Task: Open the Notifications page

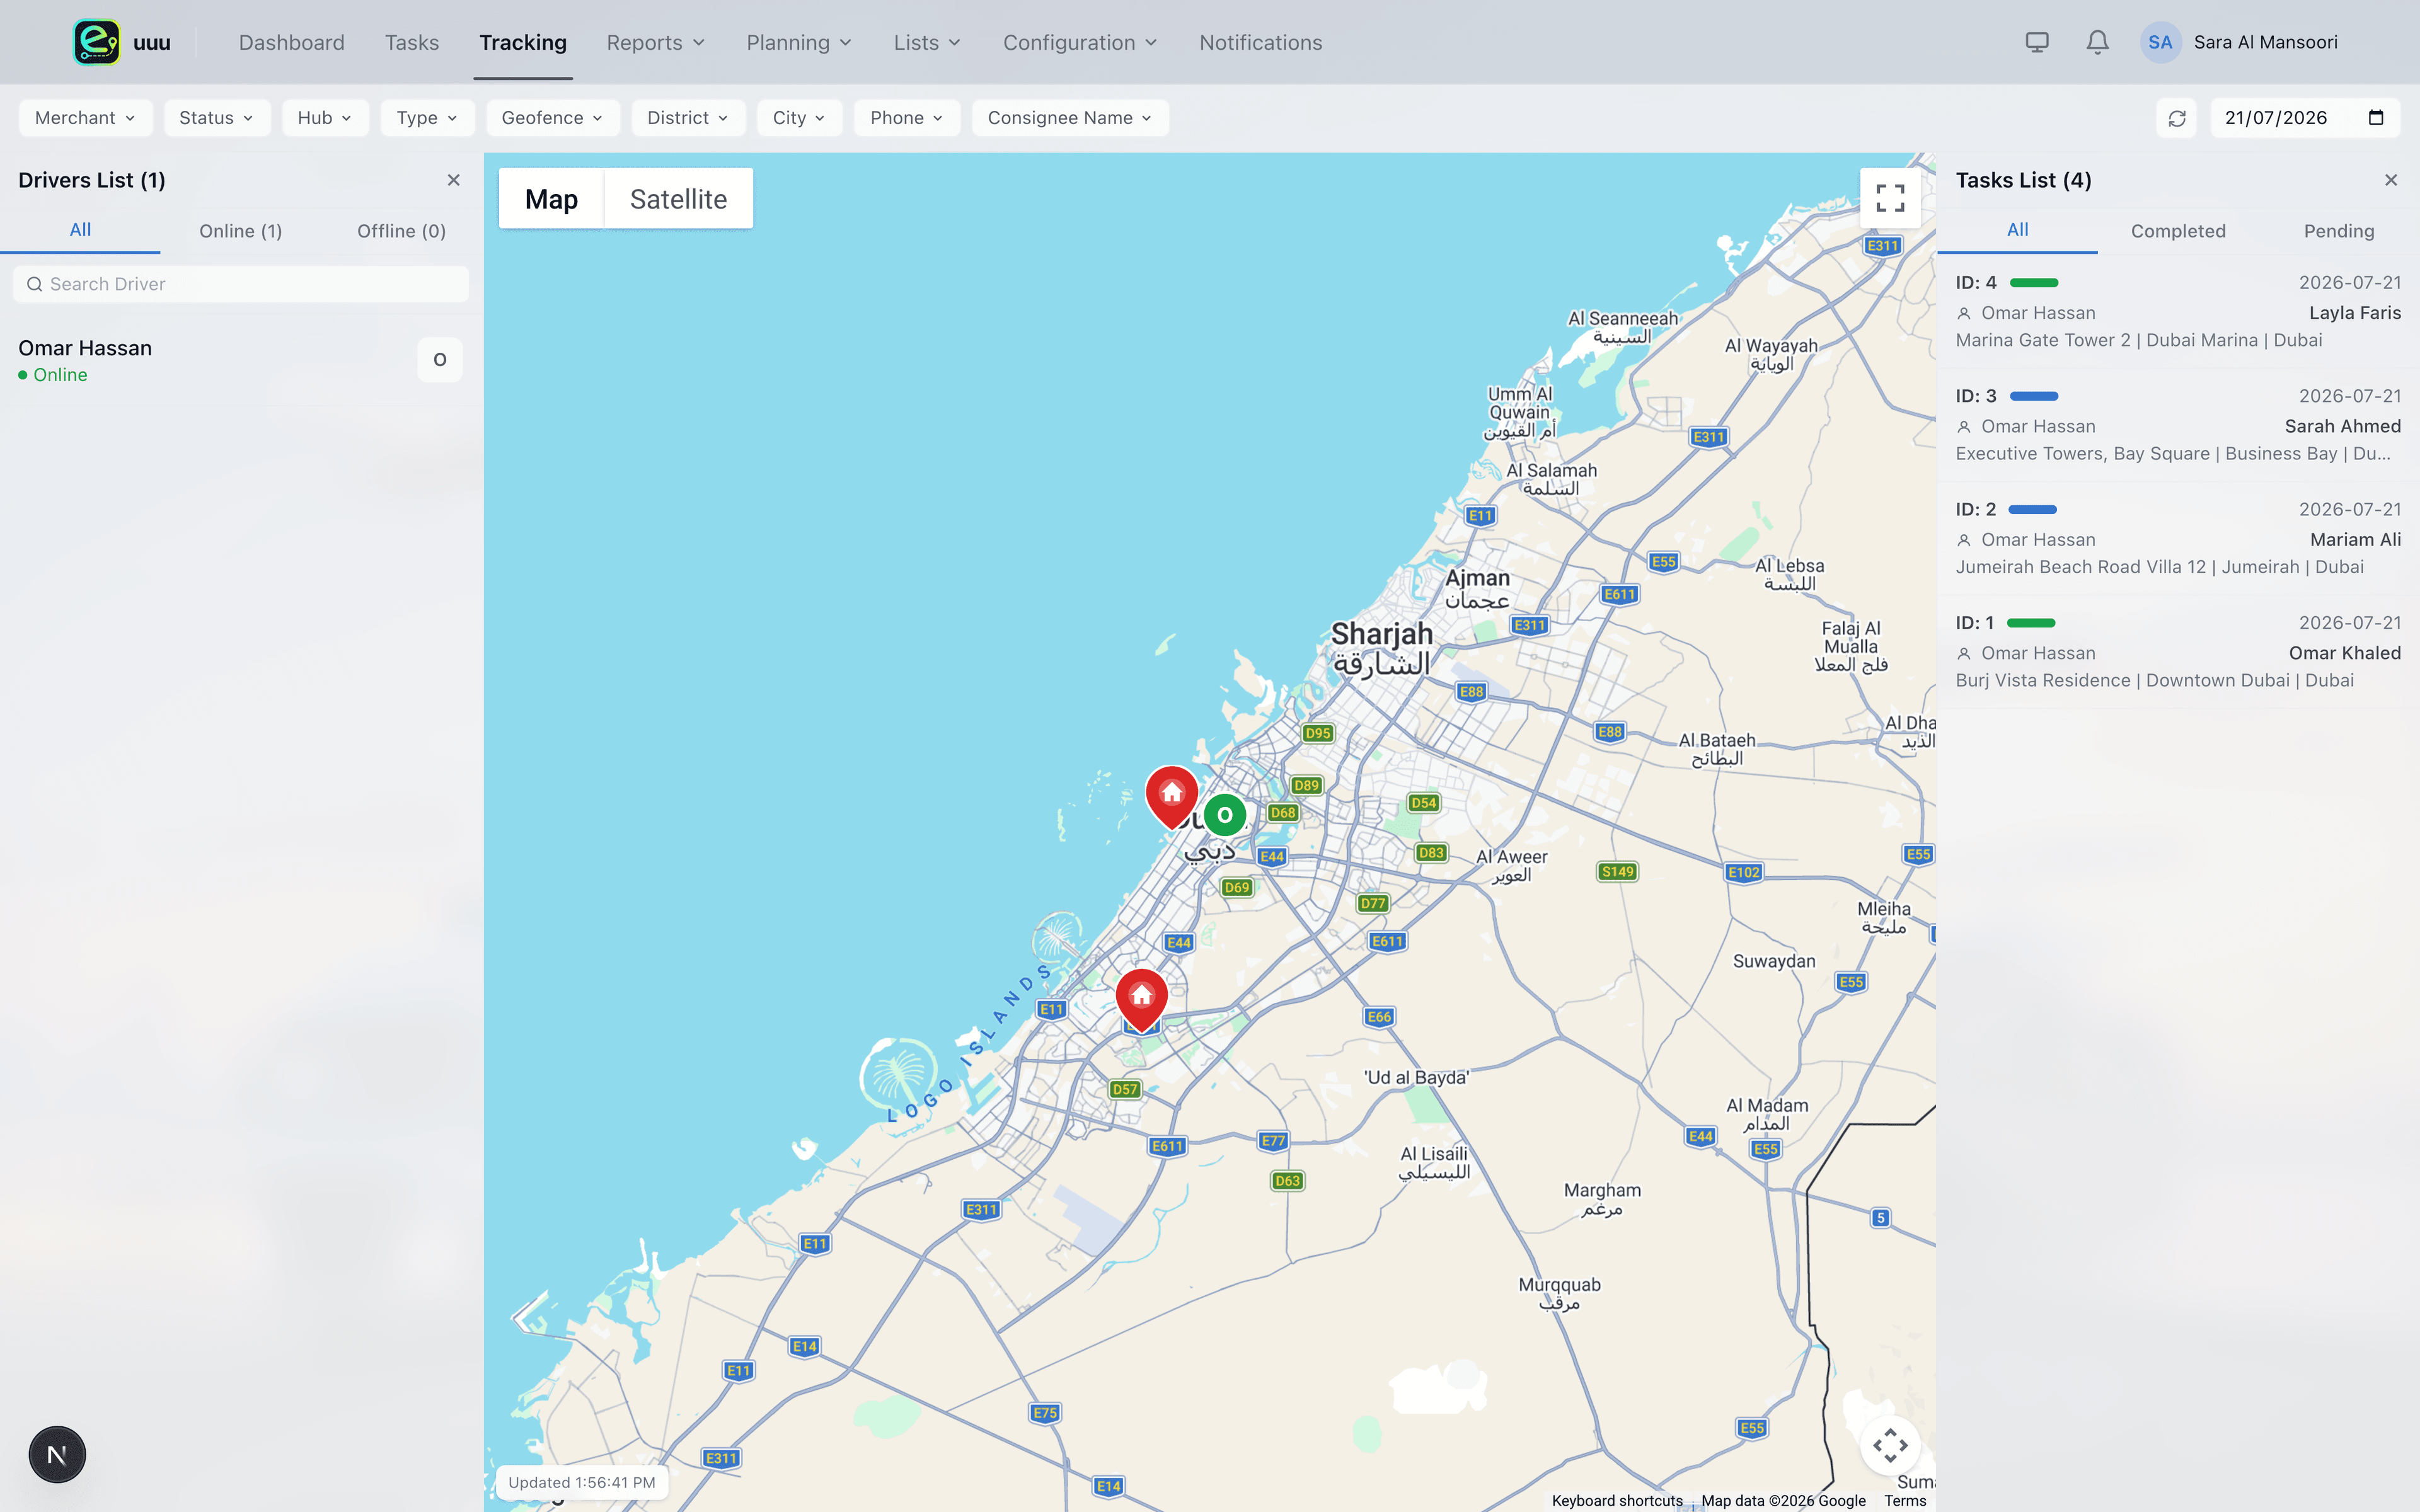Action: (1260, 42)
